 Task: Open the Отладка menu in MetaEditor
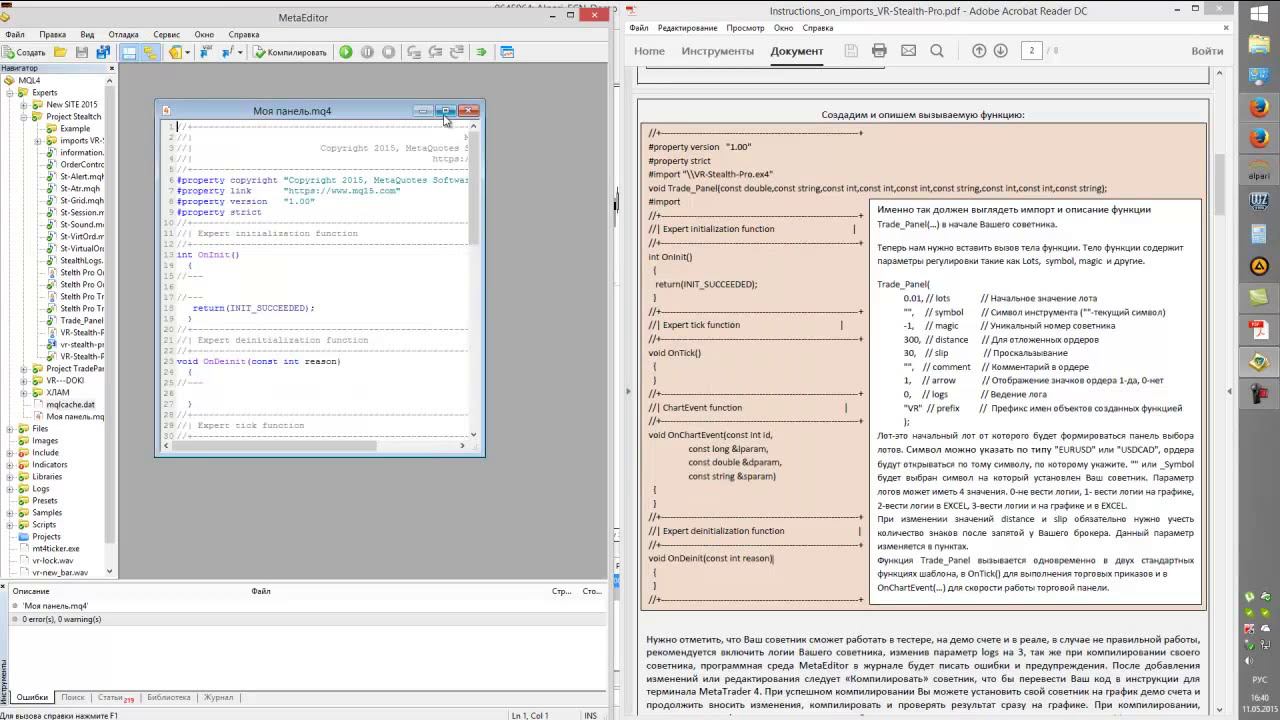click(x=123, y=34)
